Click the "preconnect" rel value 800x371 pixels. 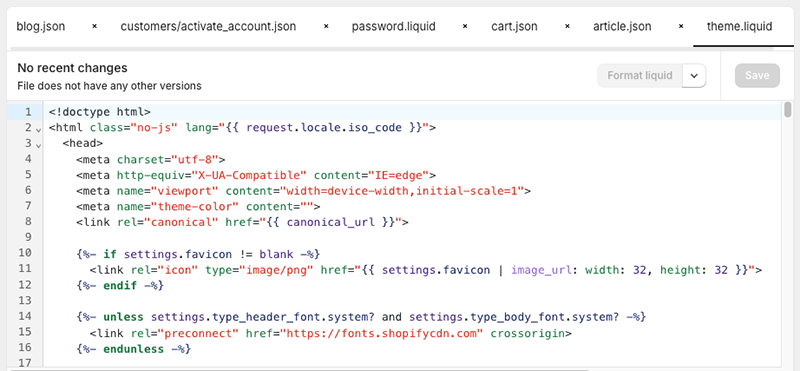click(198, 333)
